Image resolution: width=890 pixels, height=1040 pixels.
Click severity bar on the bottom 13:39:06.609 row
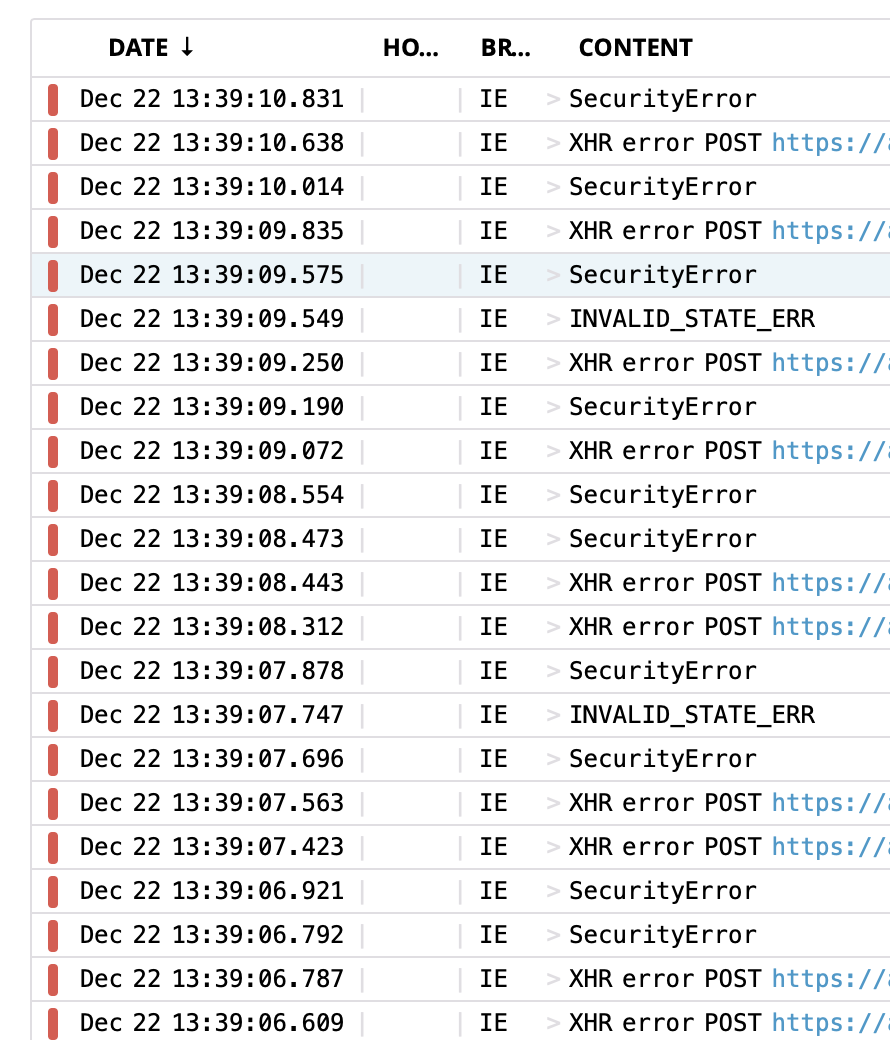point(52,1022)
